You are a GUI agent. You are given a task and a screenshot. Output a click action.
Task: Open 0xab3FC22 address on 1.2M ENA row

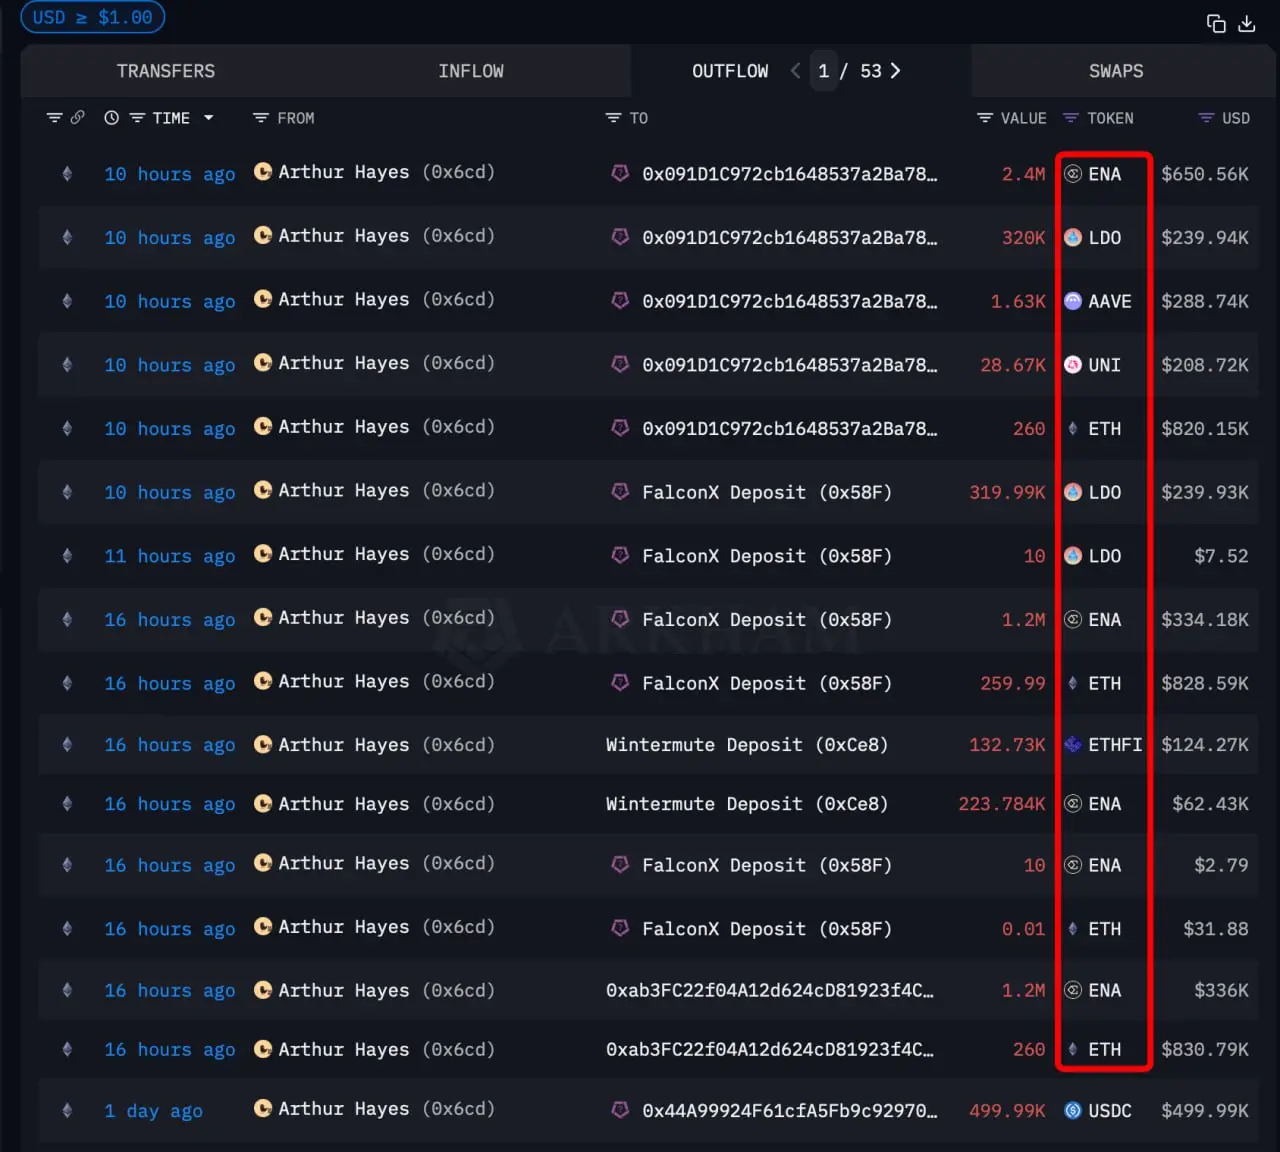[770, 990]
